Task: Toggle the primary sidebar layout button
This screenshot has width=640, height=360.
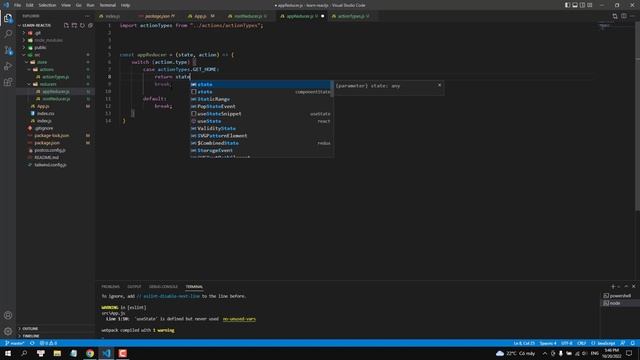Action: point(567,5)
